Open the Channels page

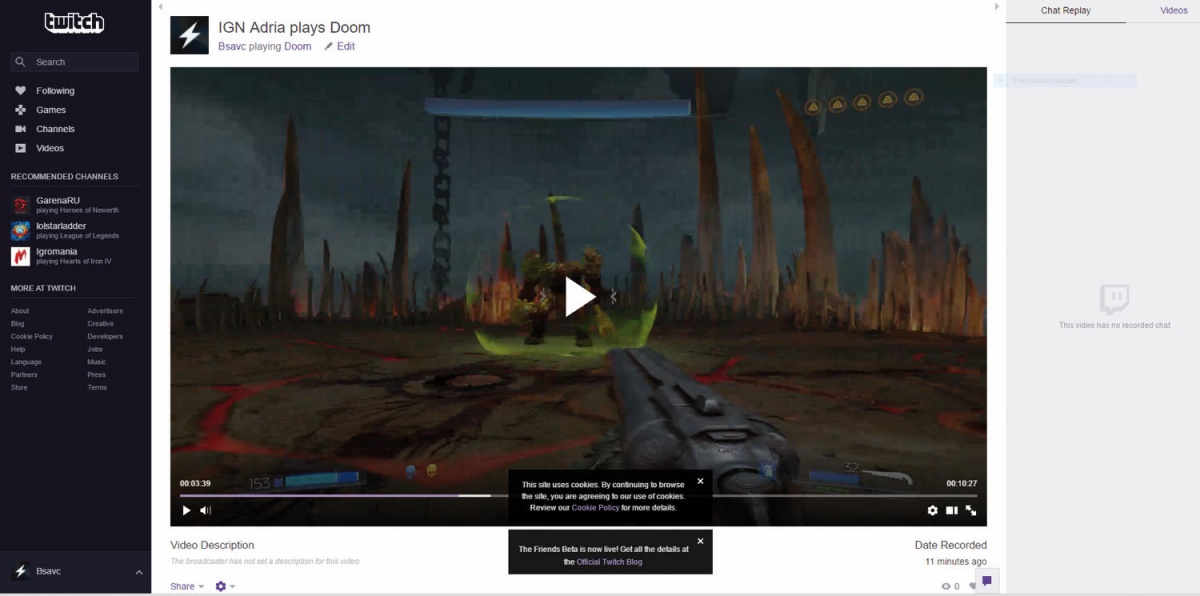[x=55, y=129]
